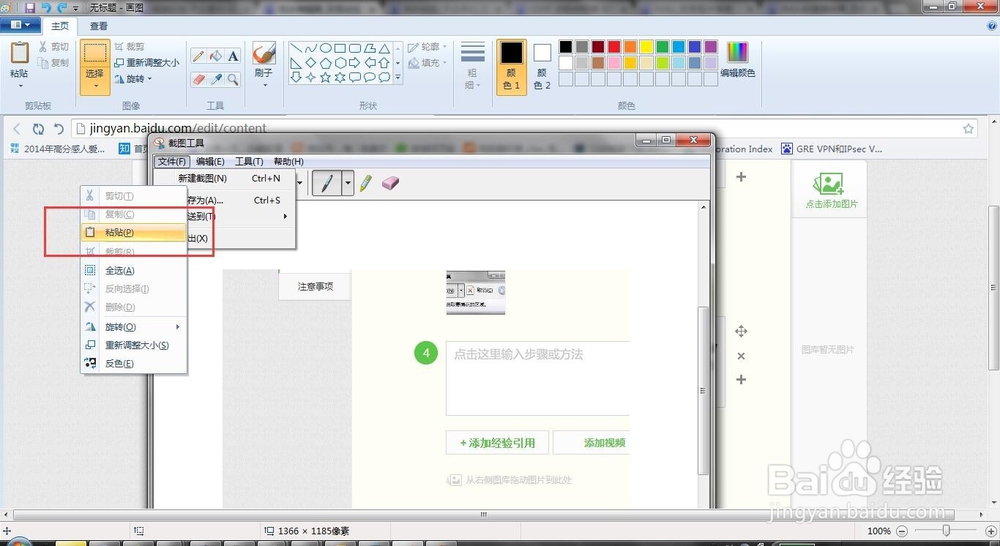The image size is (1000, 546).
Task: Click the browser refresh icon
Action: pos(38,129)
